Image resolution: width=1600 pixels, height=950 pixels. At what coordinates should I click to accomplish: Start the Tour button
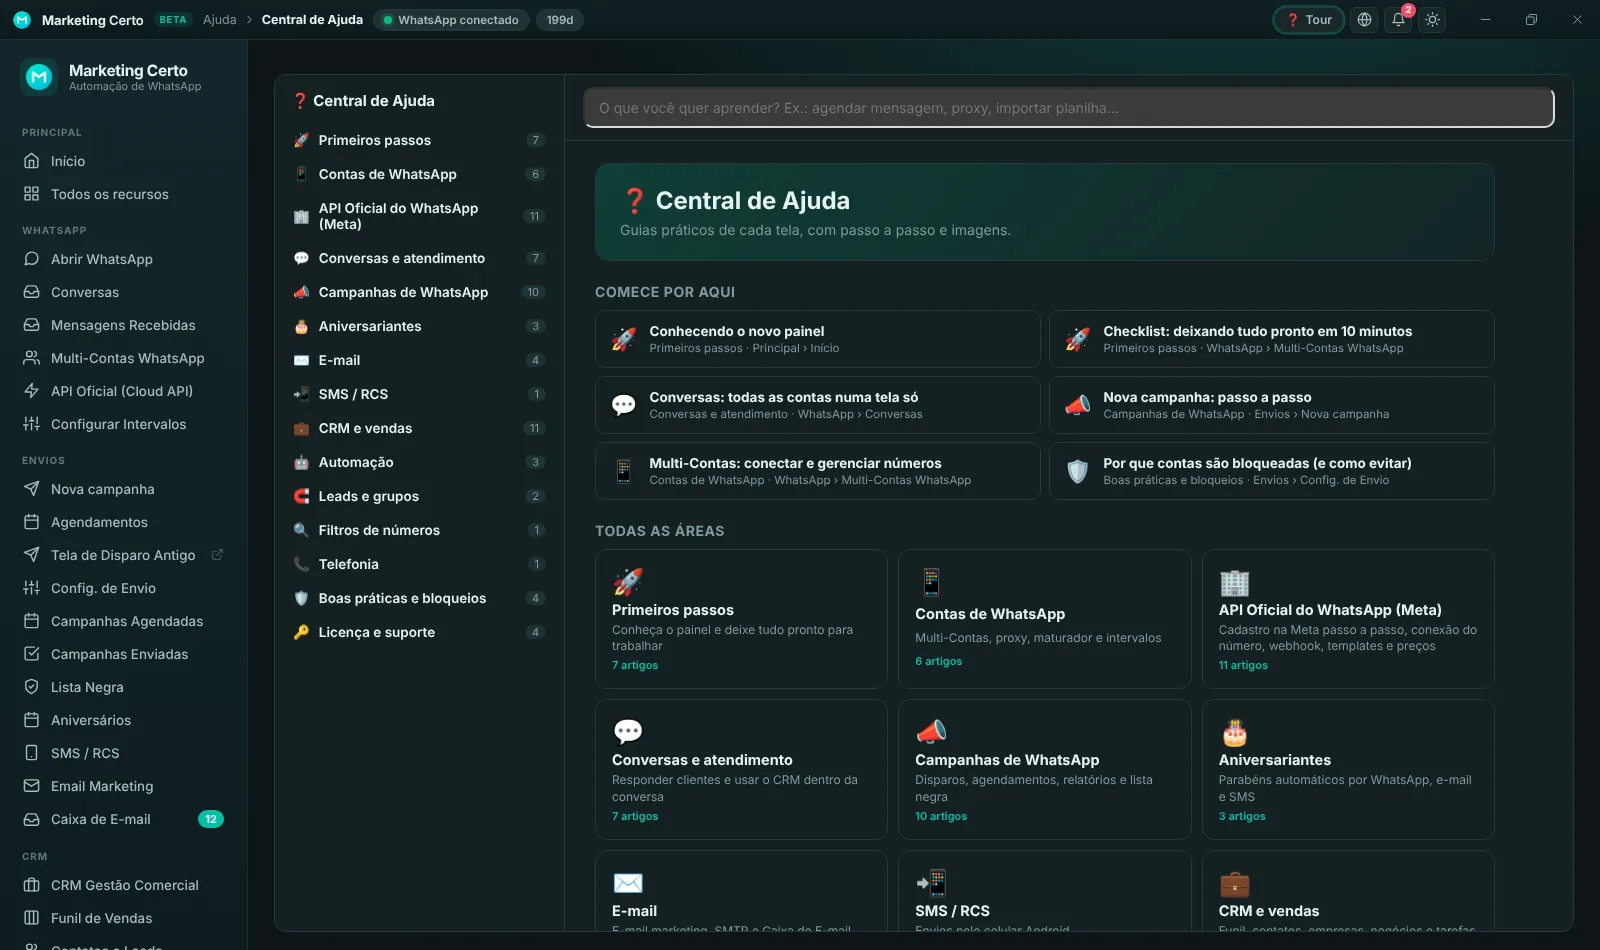(x=1308, y=20)
